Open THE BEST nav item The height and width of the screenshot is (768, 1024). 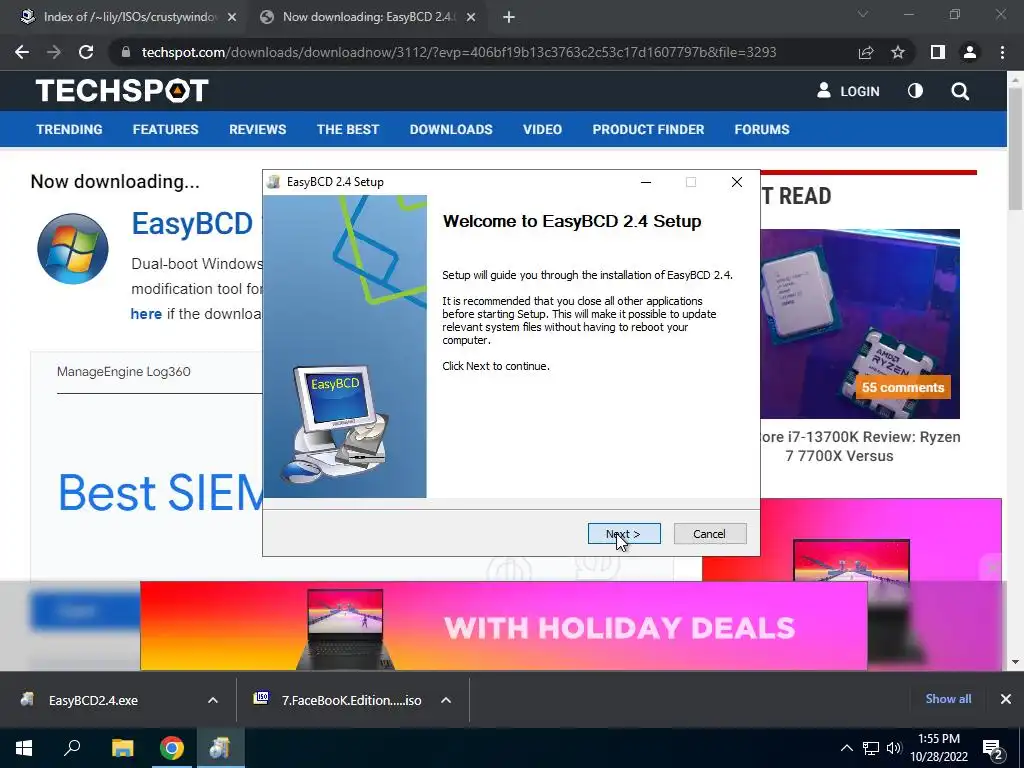[348, 129]
